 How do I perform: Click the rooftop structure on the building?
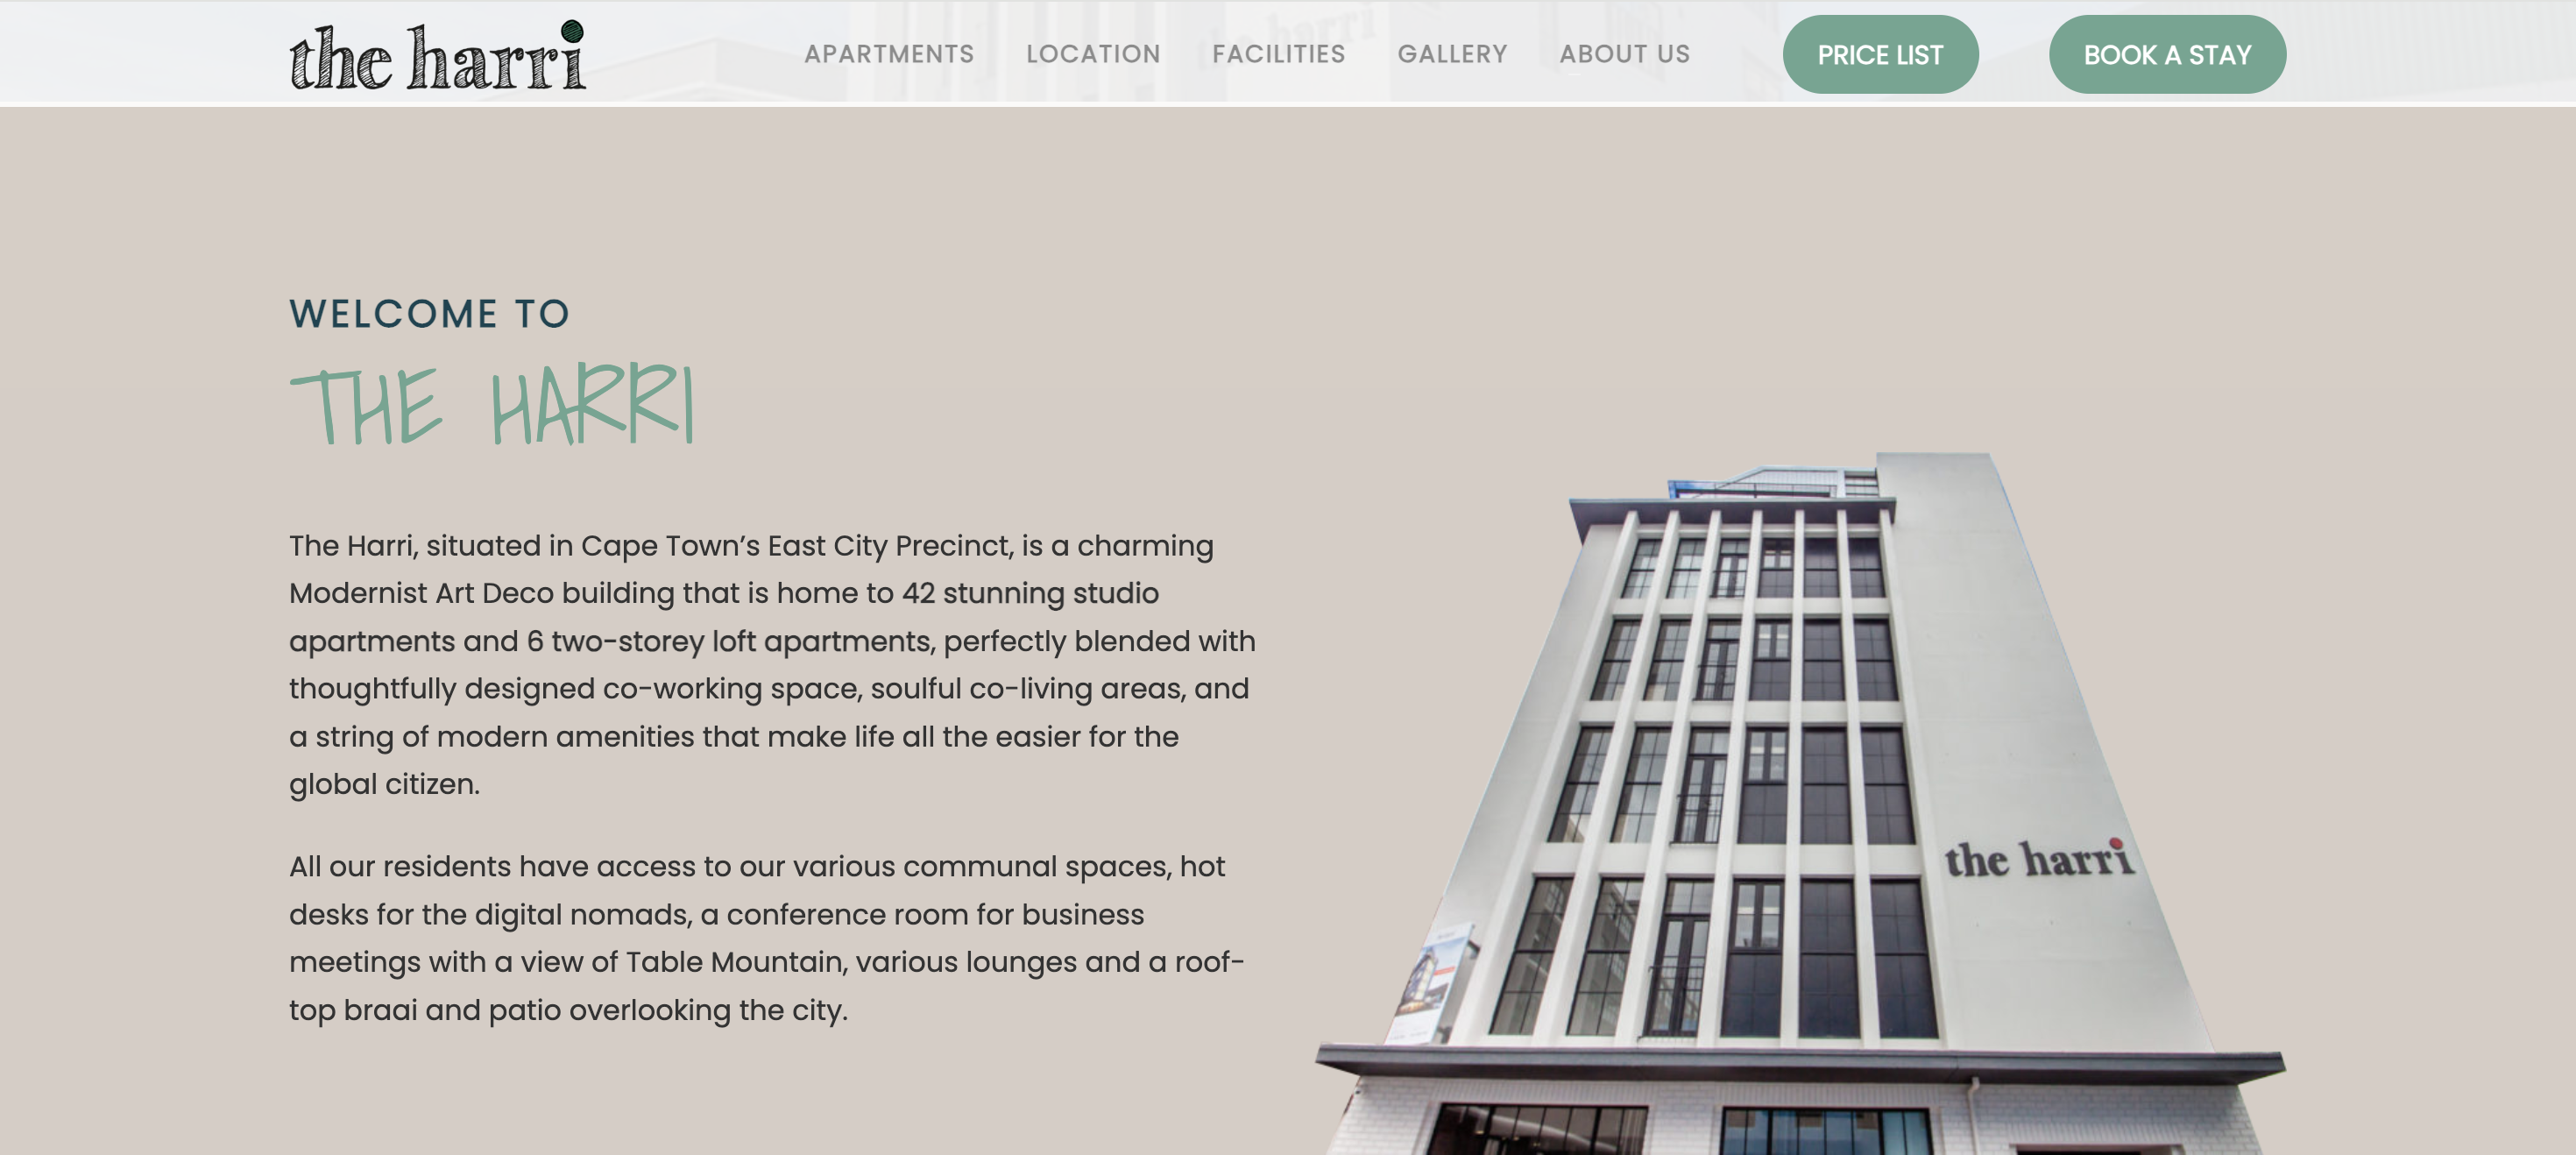[x=1770, y=482]
